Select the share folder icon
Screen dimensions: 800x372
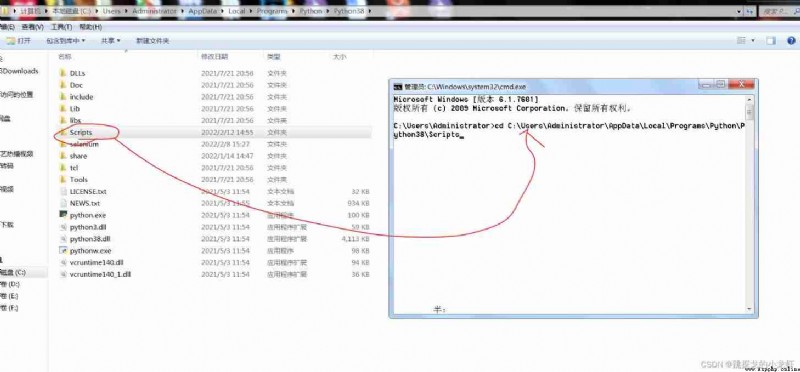(63, 156)
